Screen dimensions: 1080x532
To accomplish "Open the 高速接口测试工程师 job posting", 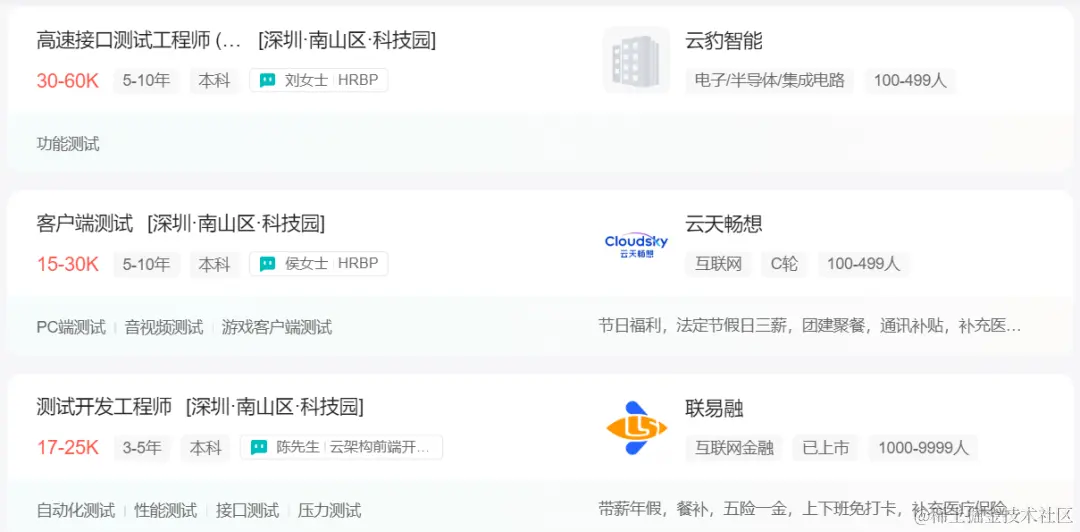I will click(139, 41).
